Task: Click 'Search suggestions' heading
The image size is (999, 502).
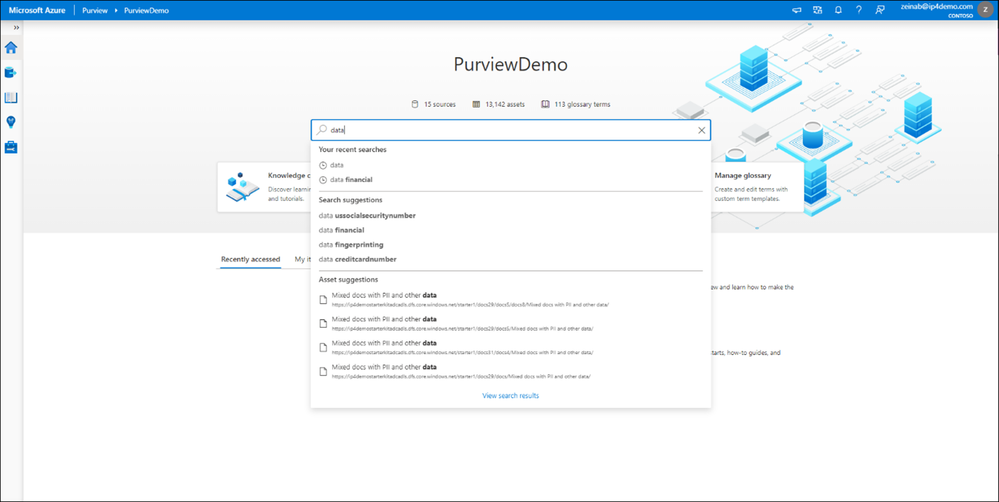Action: click(x=350, y=200)
